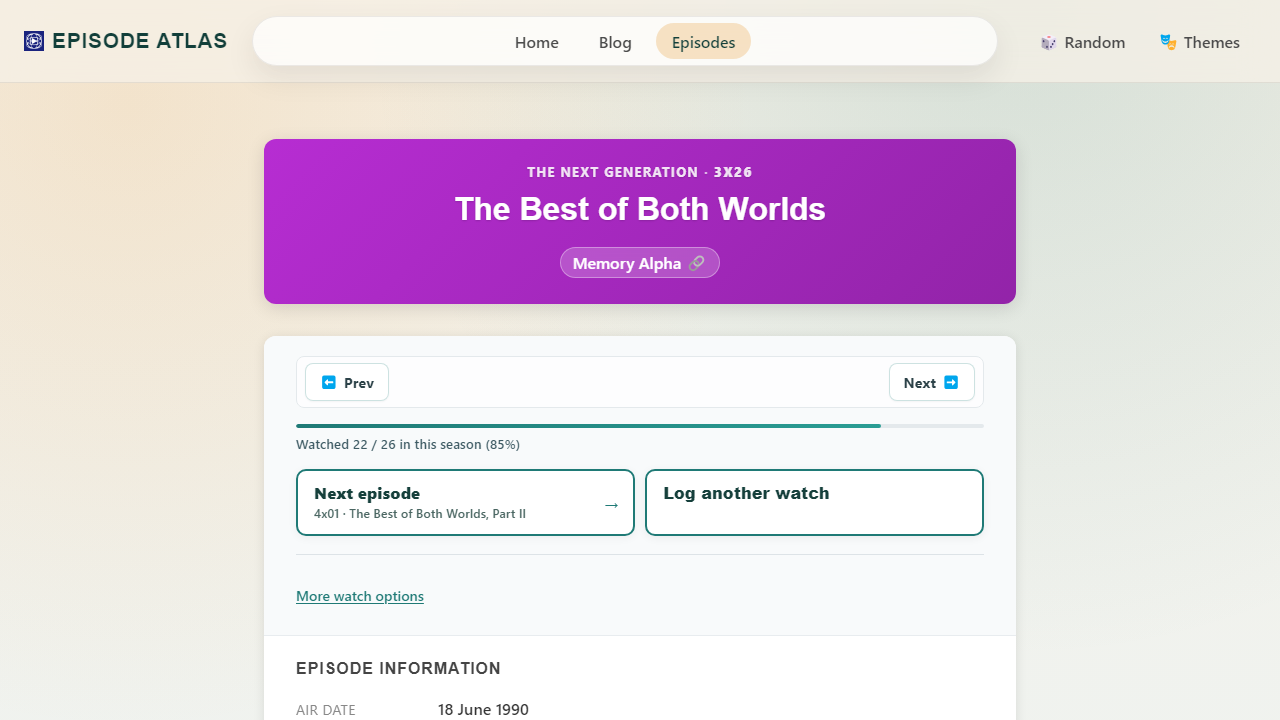
Task: Open the Blog page from the navigation
Action: (615, 42)
